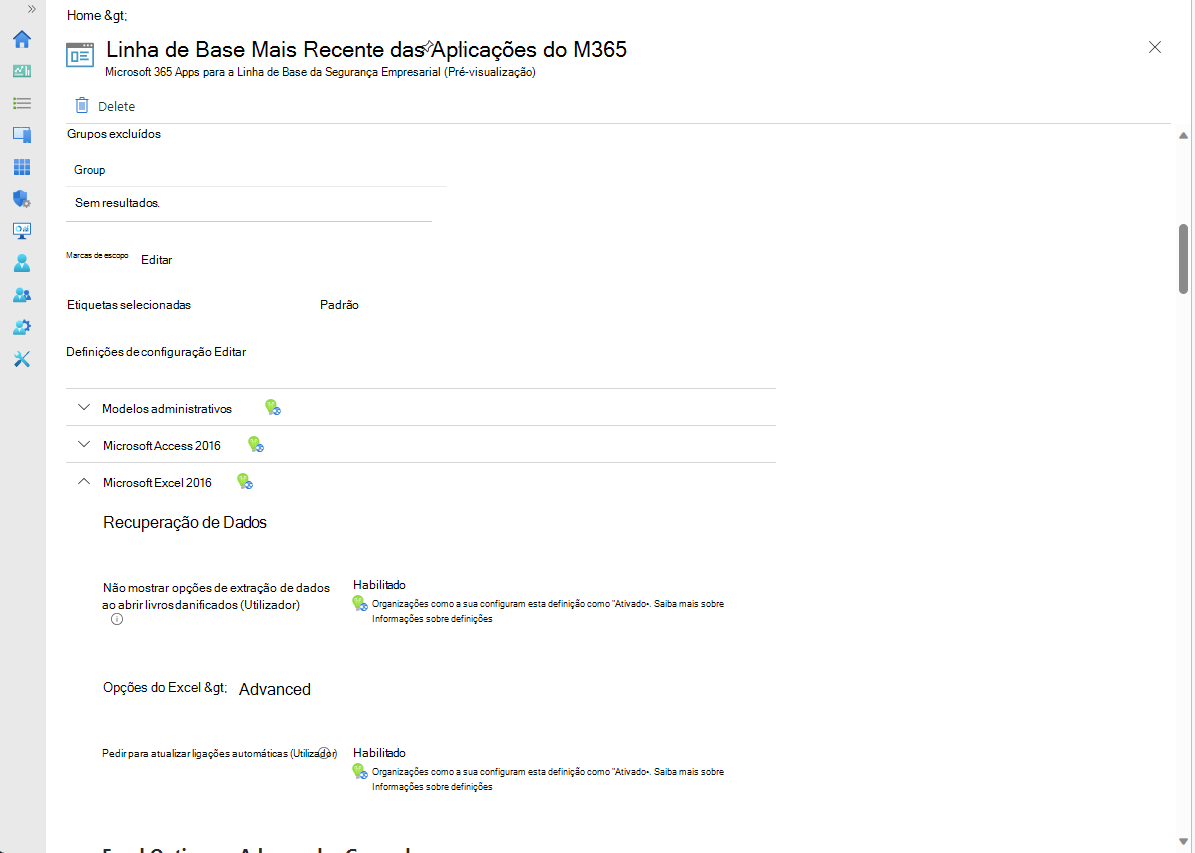This screenshot has height=853, width=1195.
Task: Click insight lightbulb beside Modelos administrativos
Action: point(273,407)
